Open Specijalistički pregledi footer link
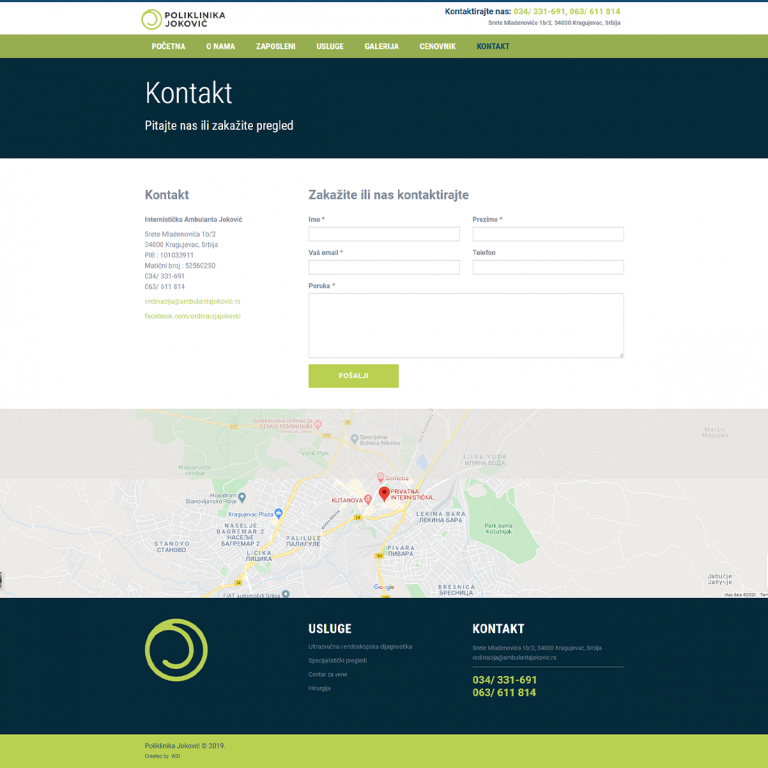The height and width of the screenshot is (768, 768). (337, 661)
